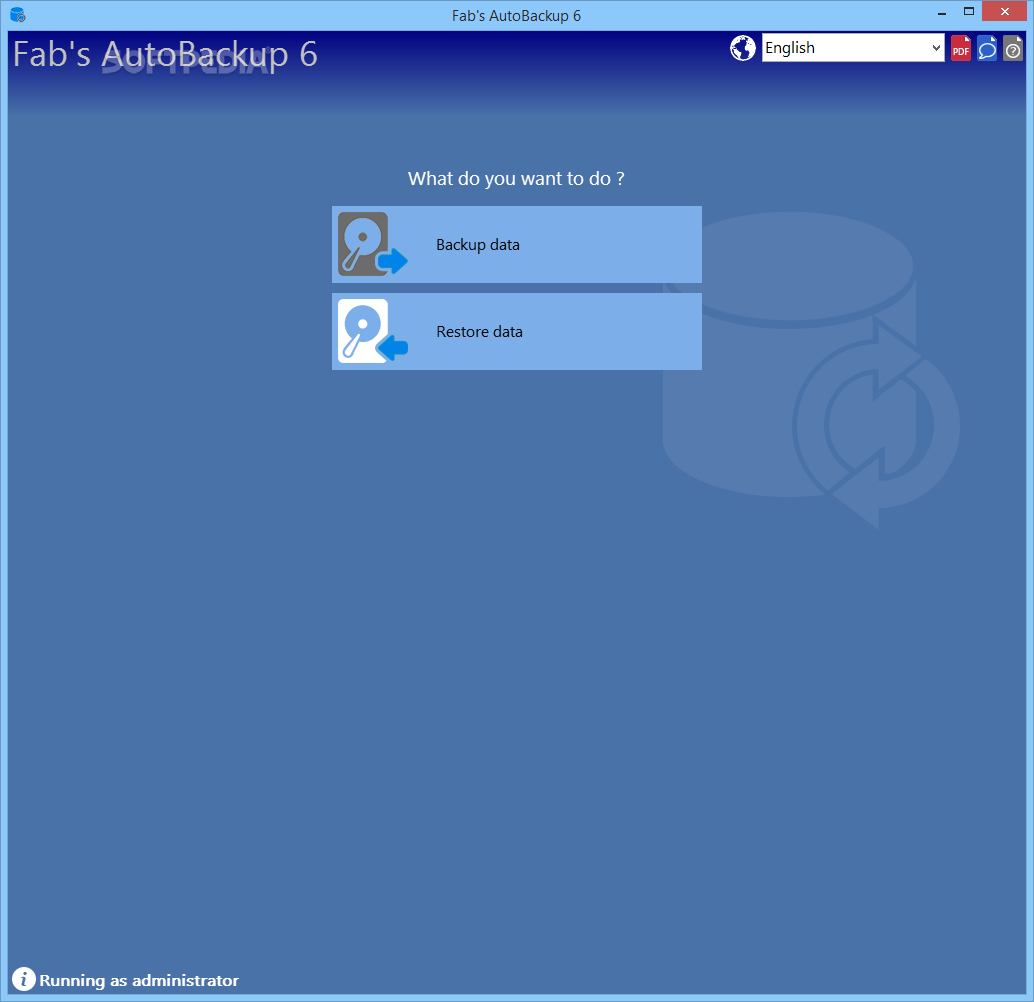Maximize the Fab's AutoBackup window
The width and height of the screenshot is (1034, 1002).
tap(968, 11)
